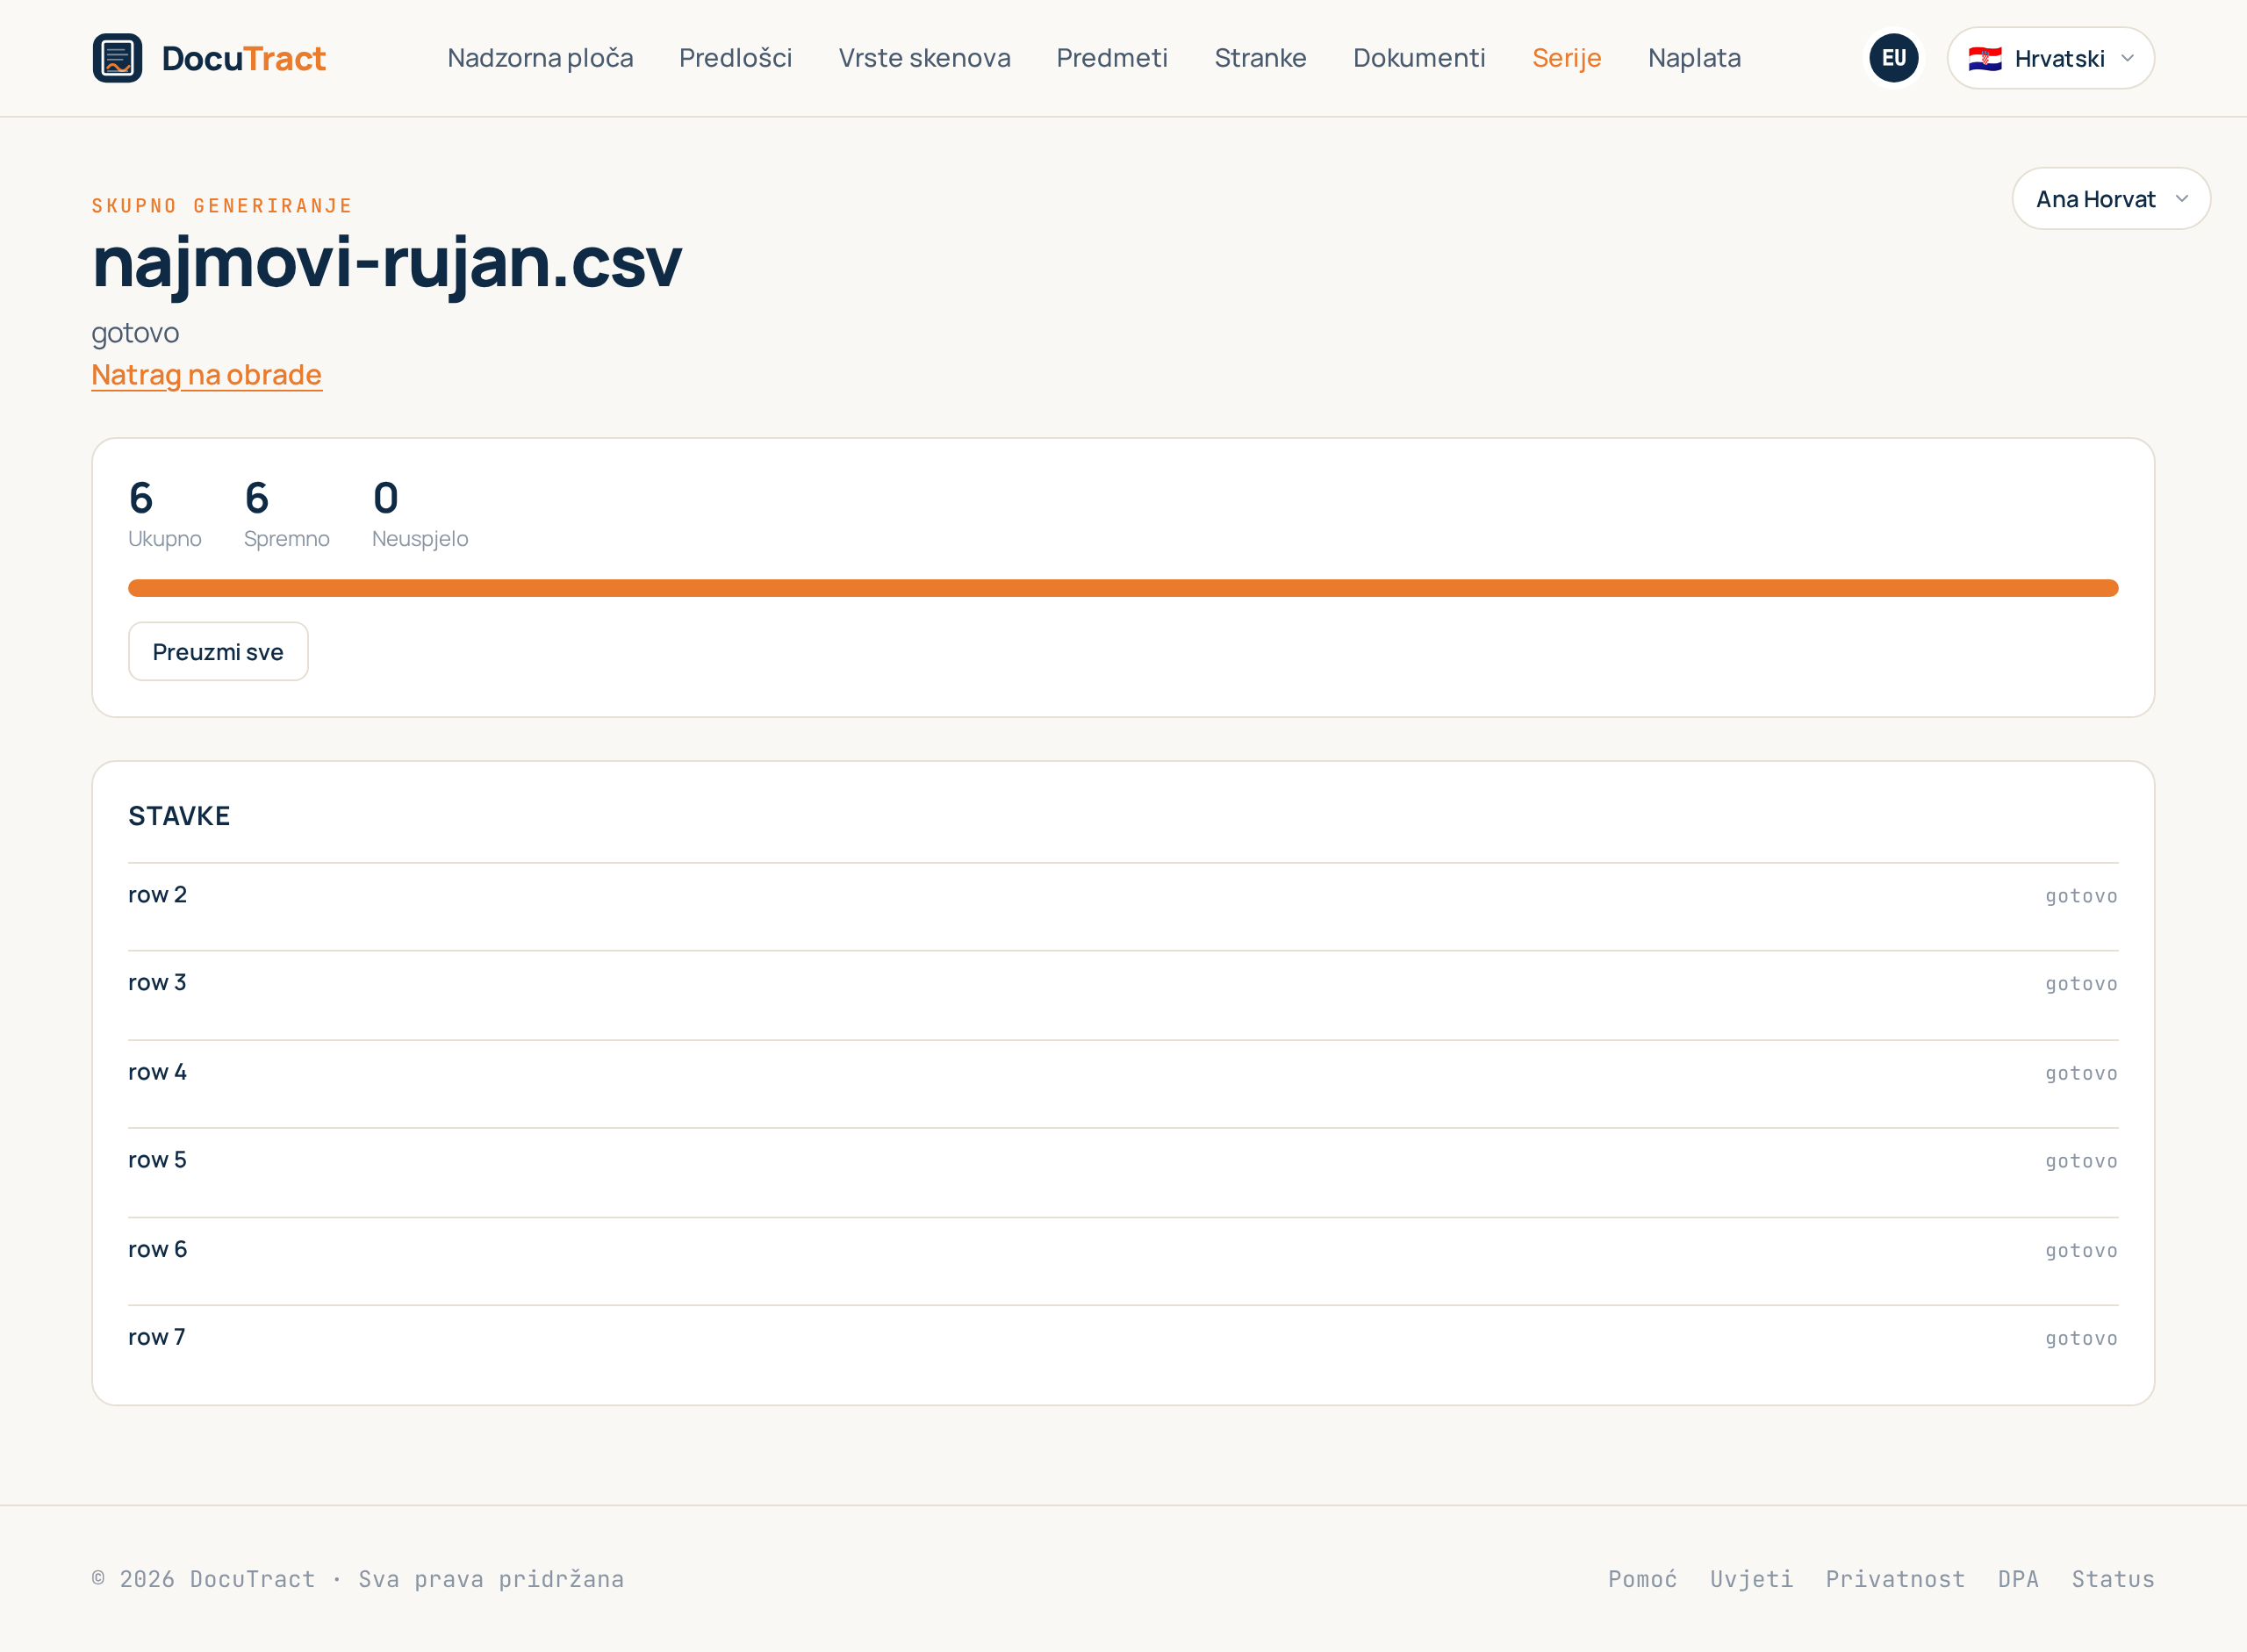Click the gotovo status of row 2
Screen dimensions: 2247x1652
click(2081, 896)
